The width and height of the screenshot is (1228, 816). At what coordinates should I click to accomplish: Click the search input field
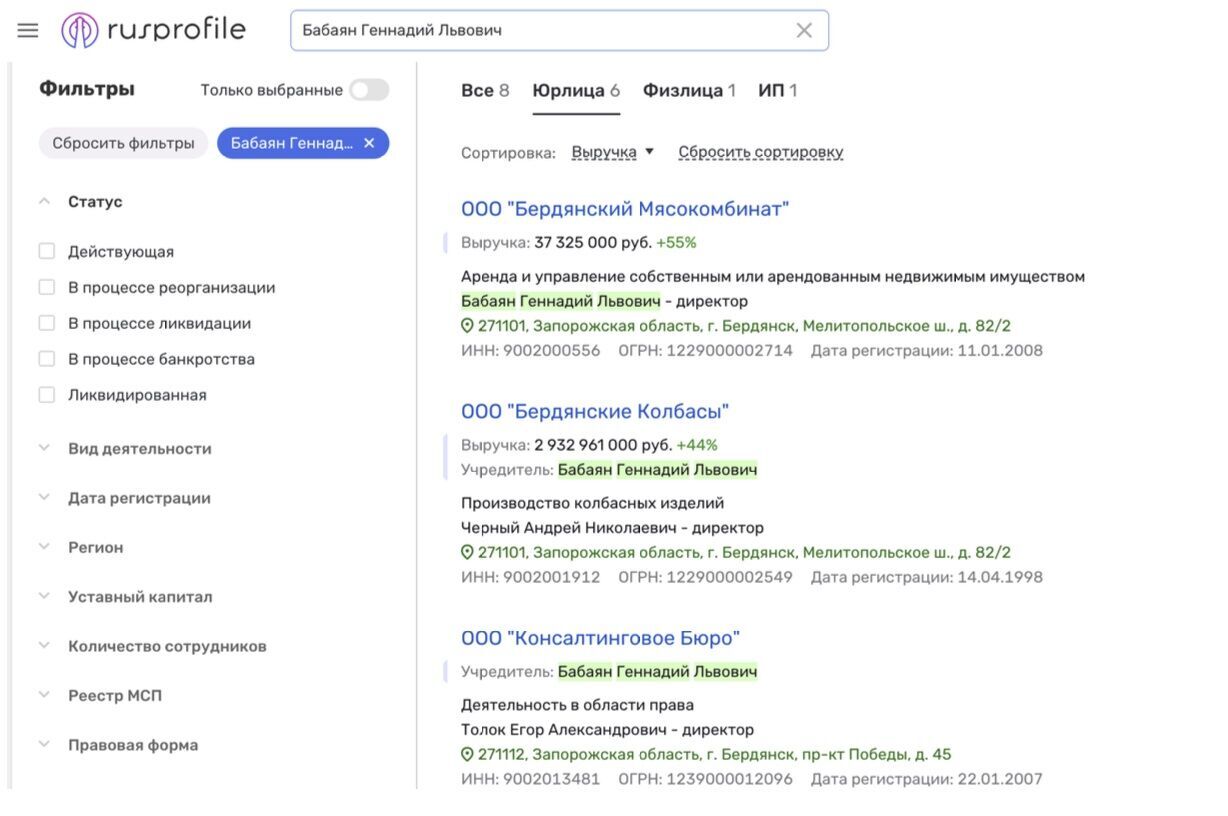(545, 30)
